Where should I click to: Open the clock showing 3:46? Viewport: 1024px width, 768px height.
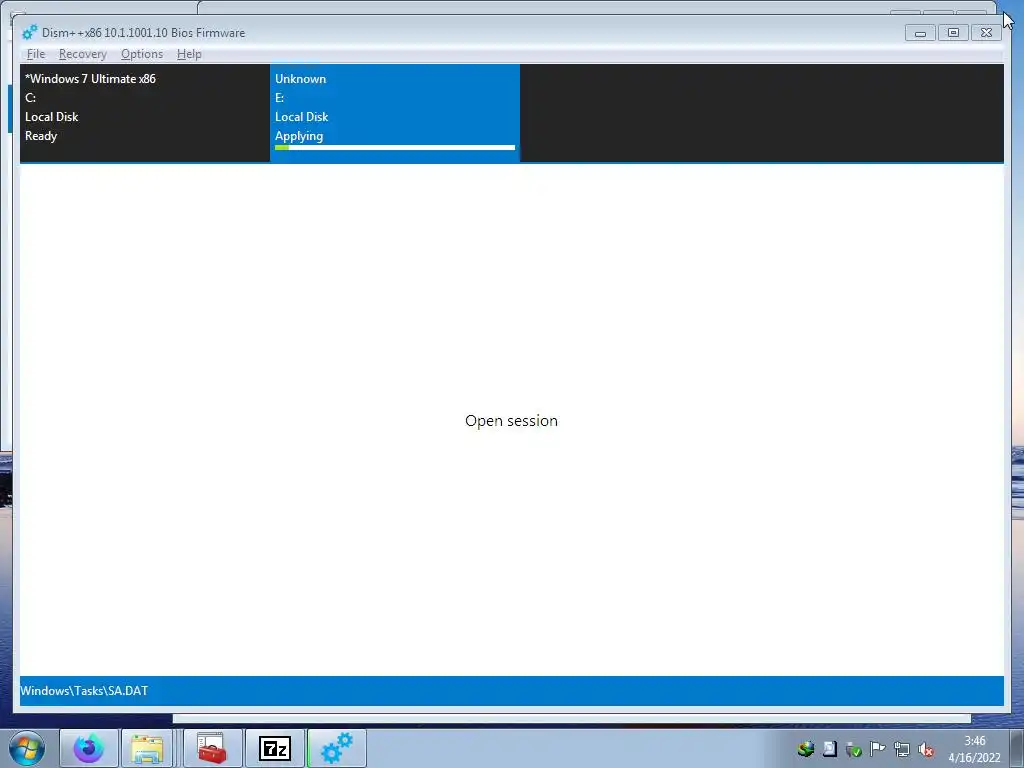point(974,749)
